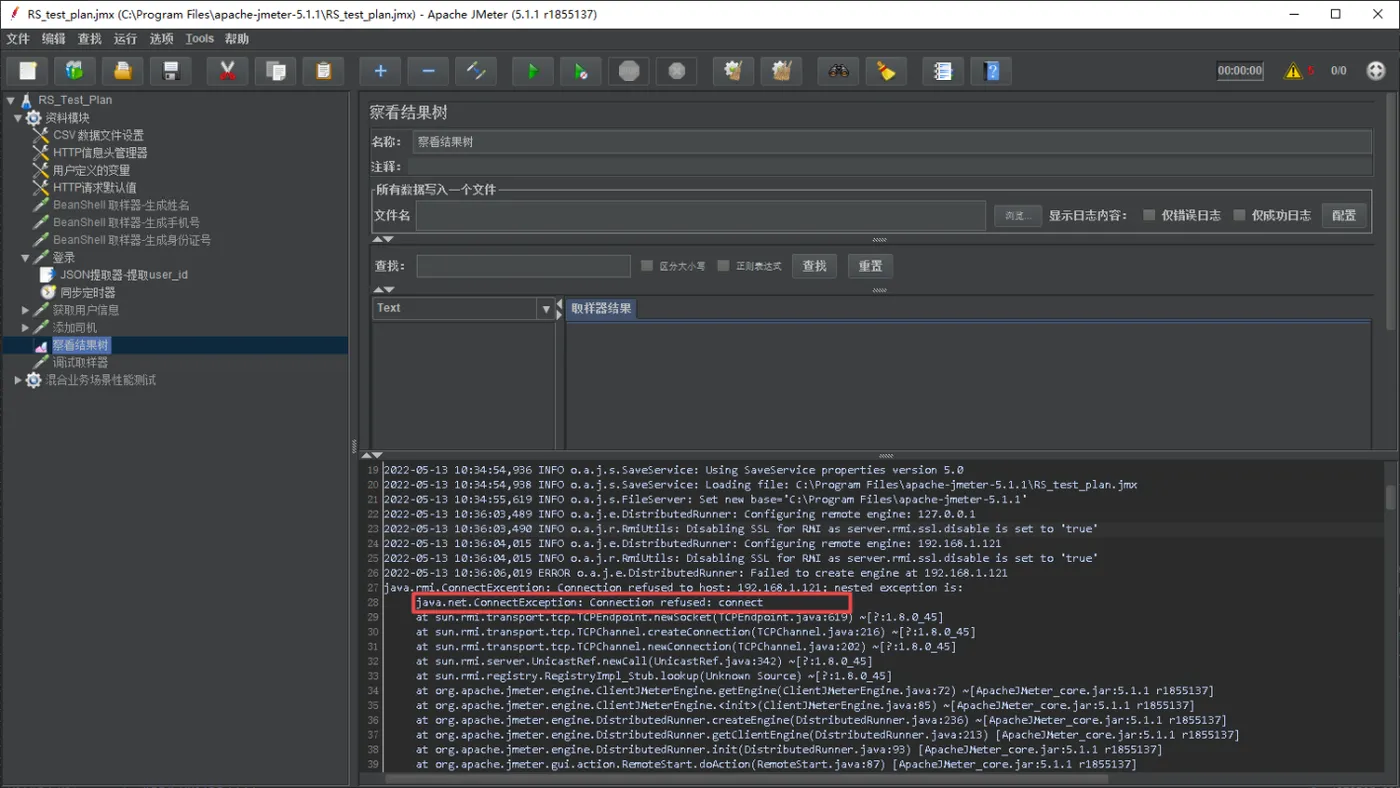Enable the 仅错误日志 checkbox

pos(1149,215)
